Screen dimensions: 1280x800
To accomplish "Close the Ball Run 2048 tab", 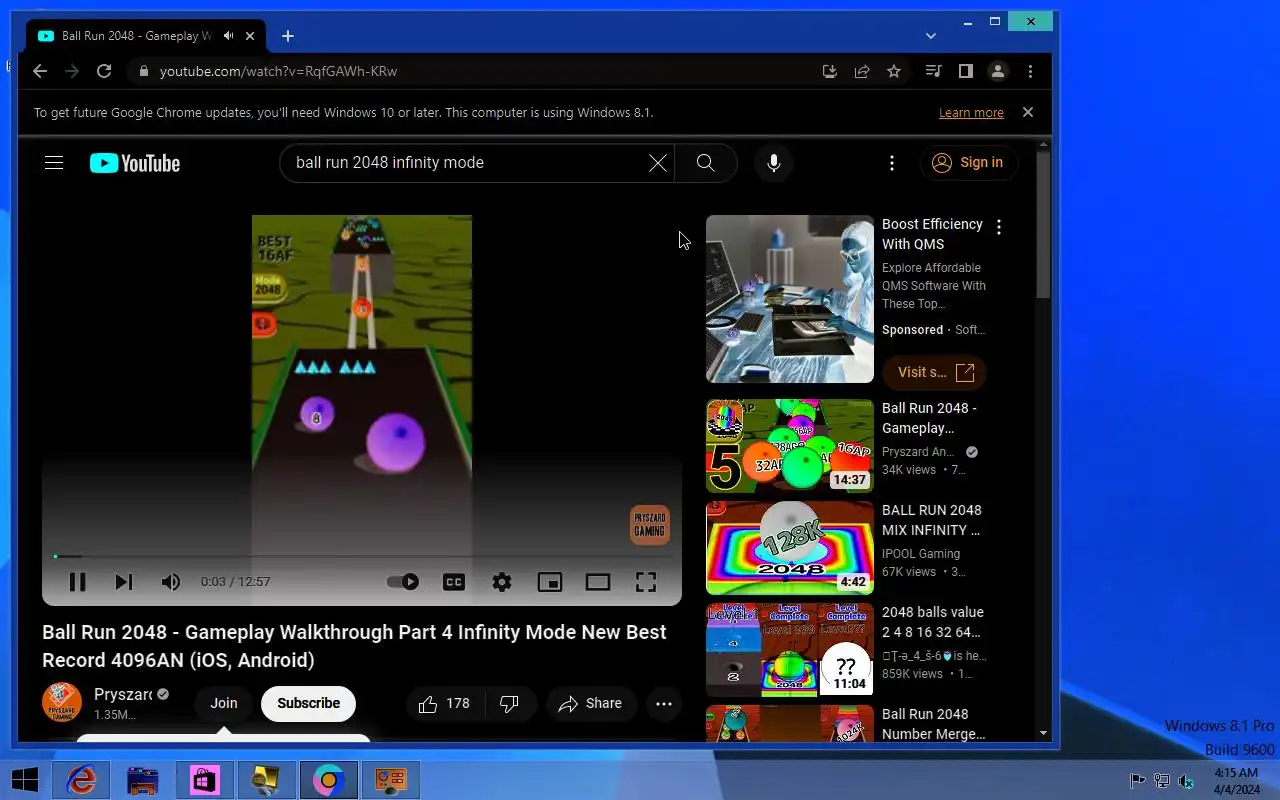I will 250,36.
